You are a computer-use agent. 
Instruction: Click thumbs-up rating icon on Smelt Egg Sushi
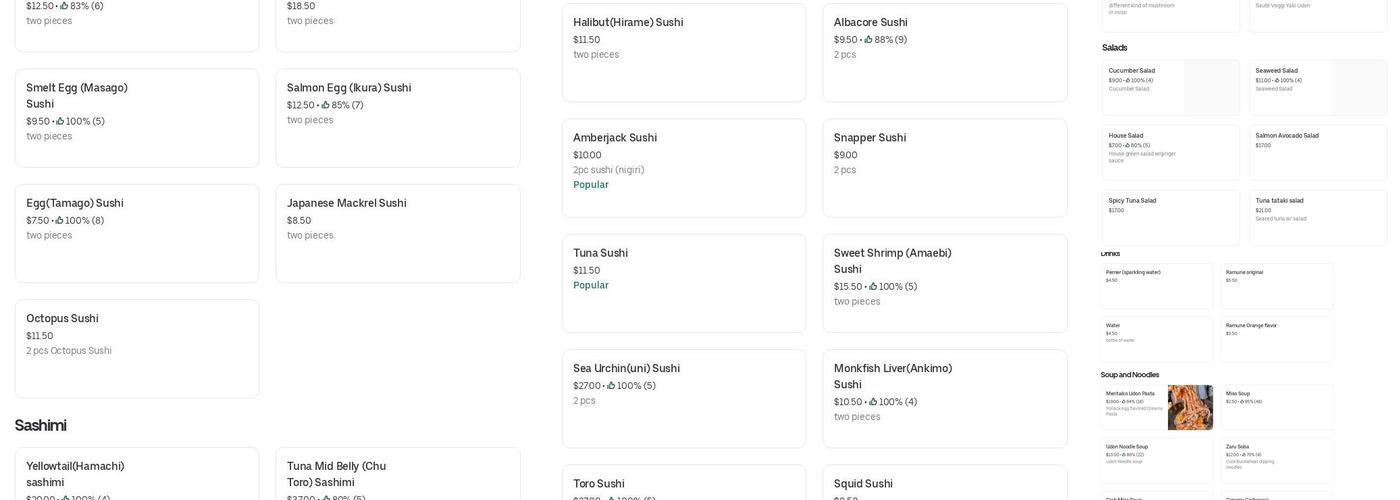coord(60,122)
